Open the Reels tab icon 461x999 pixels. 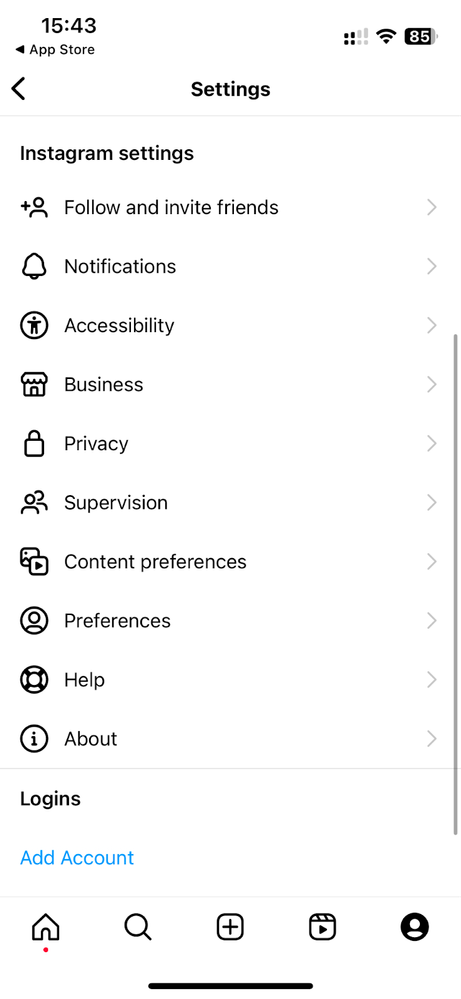click(x=322, y=926)
